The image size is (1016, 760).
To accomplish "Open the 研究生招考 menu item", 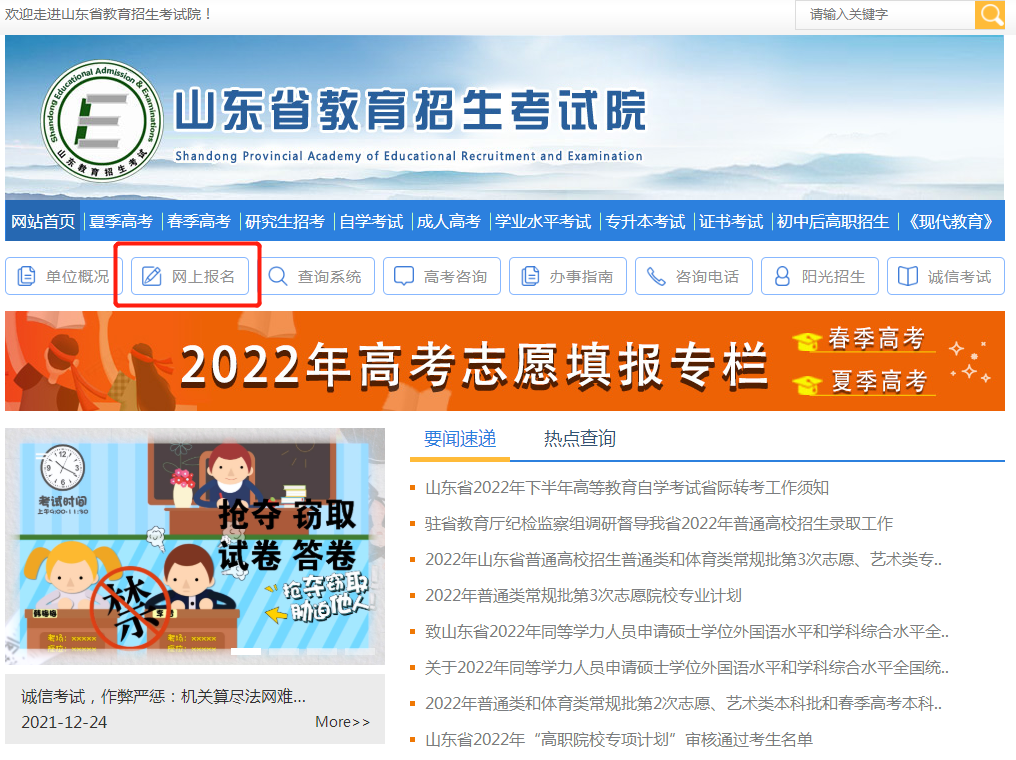I will point(286,222).
